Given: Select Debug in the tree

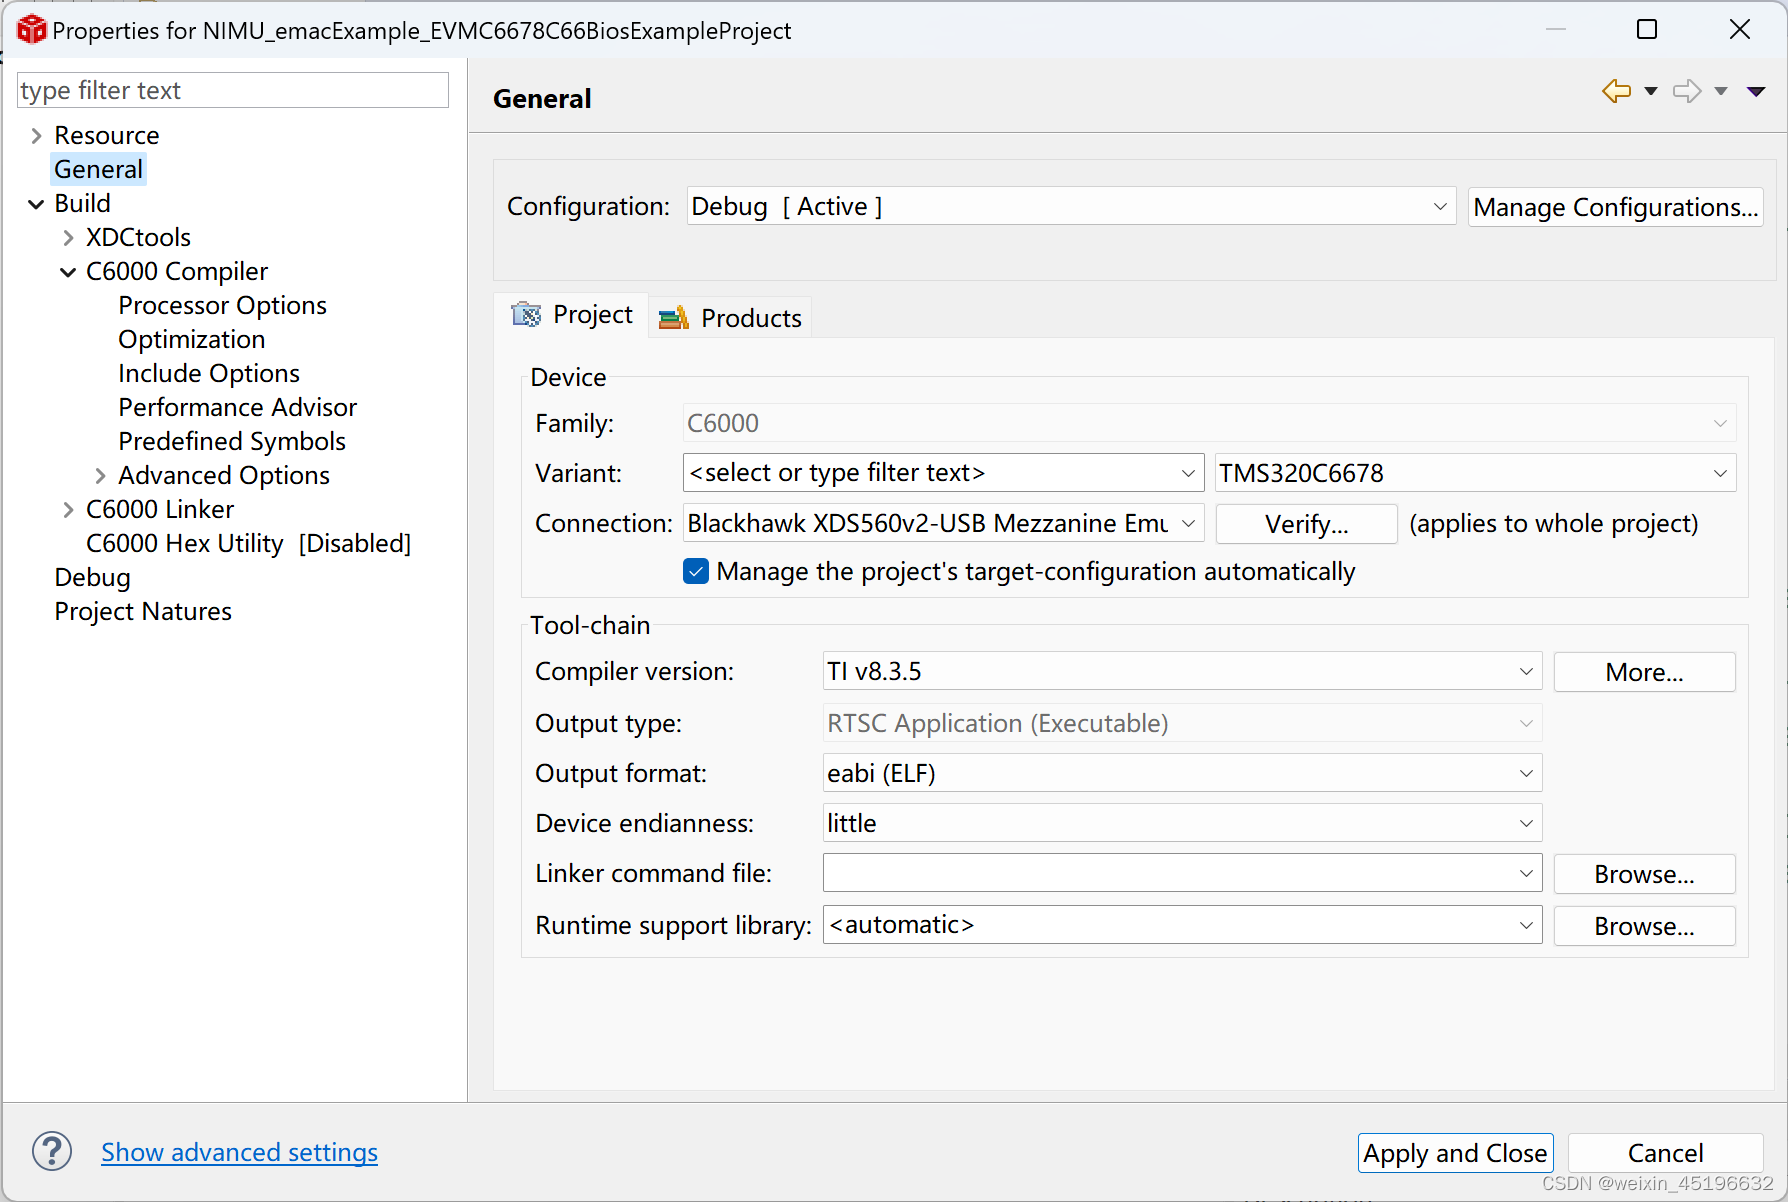Looking at the screenshot, I should click(x=92, y=577).
